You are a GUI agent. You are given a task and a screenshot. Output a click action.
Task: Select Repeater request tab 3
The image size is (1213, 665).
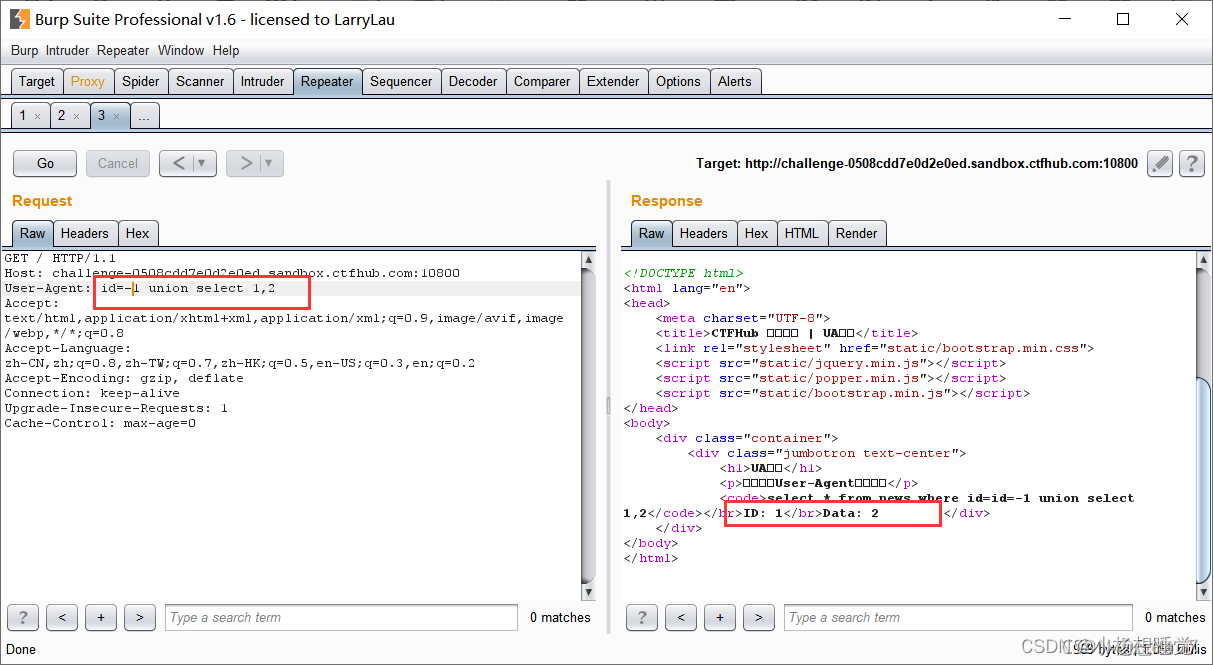(x=101, y=116)
